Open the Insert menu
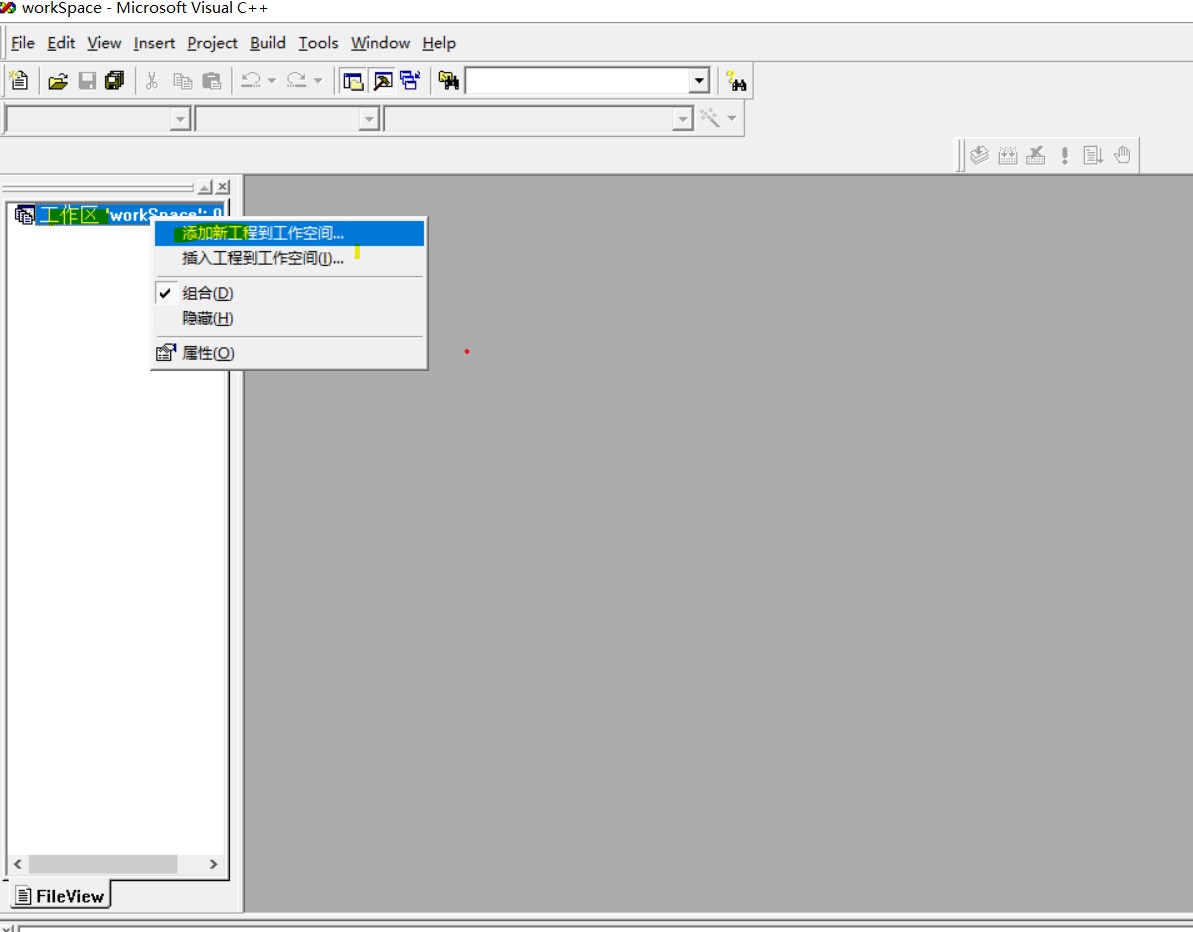 pos(154,43)
